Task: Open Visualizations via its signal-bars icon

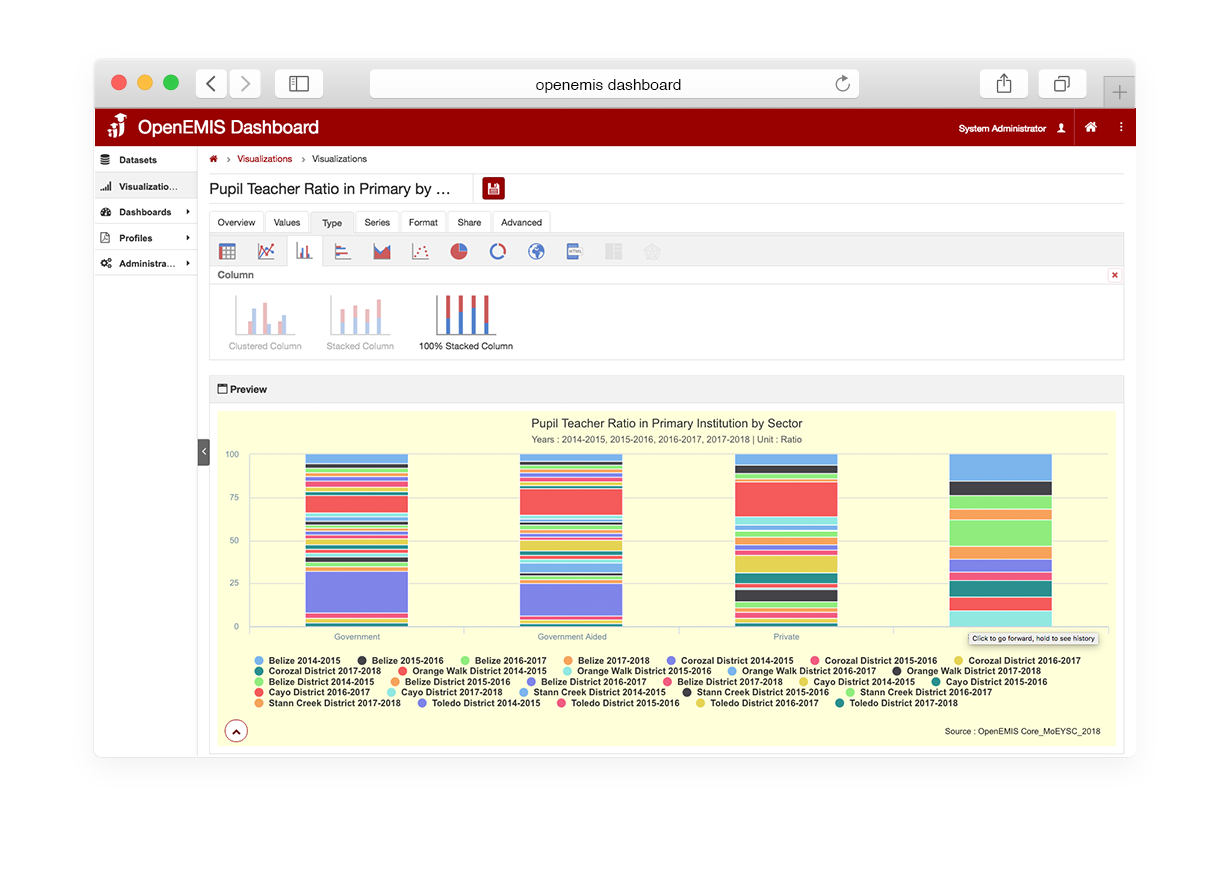Action: tap(106, 186)
